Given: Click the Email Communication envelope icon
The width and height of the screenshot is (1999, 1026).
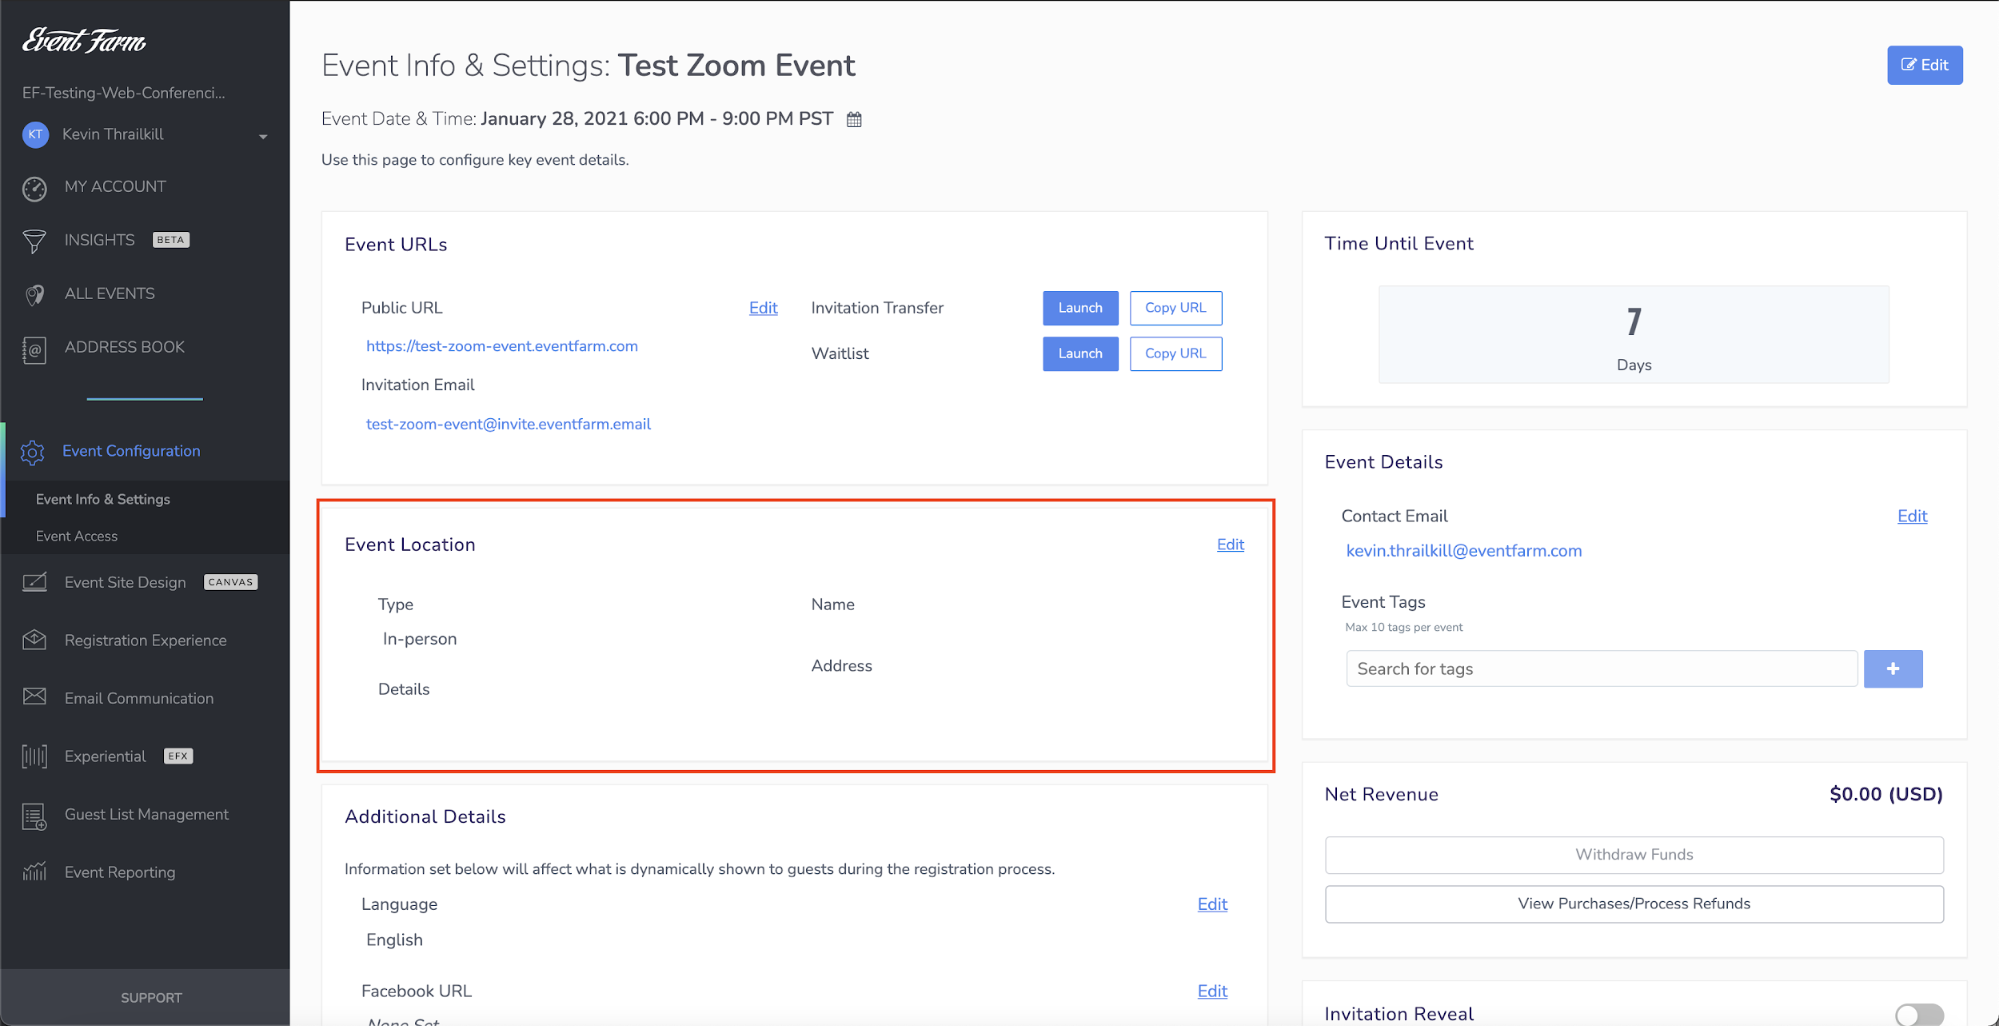Looking at the screenshot, I should [35, 697].
